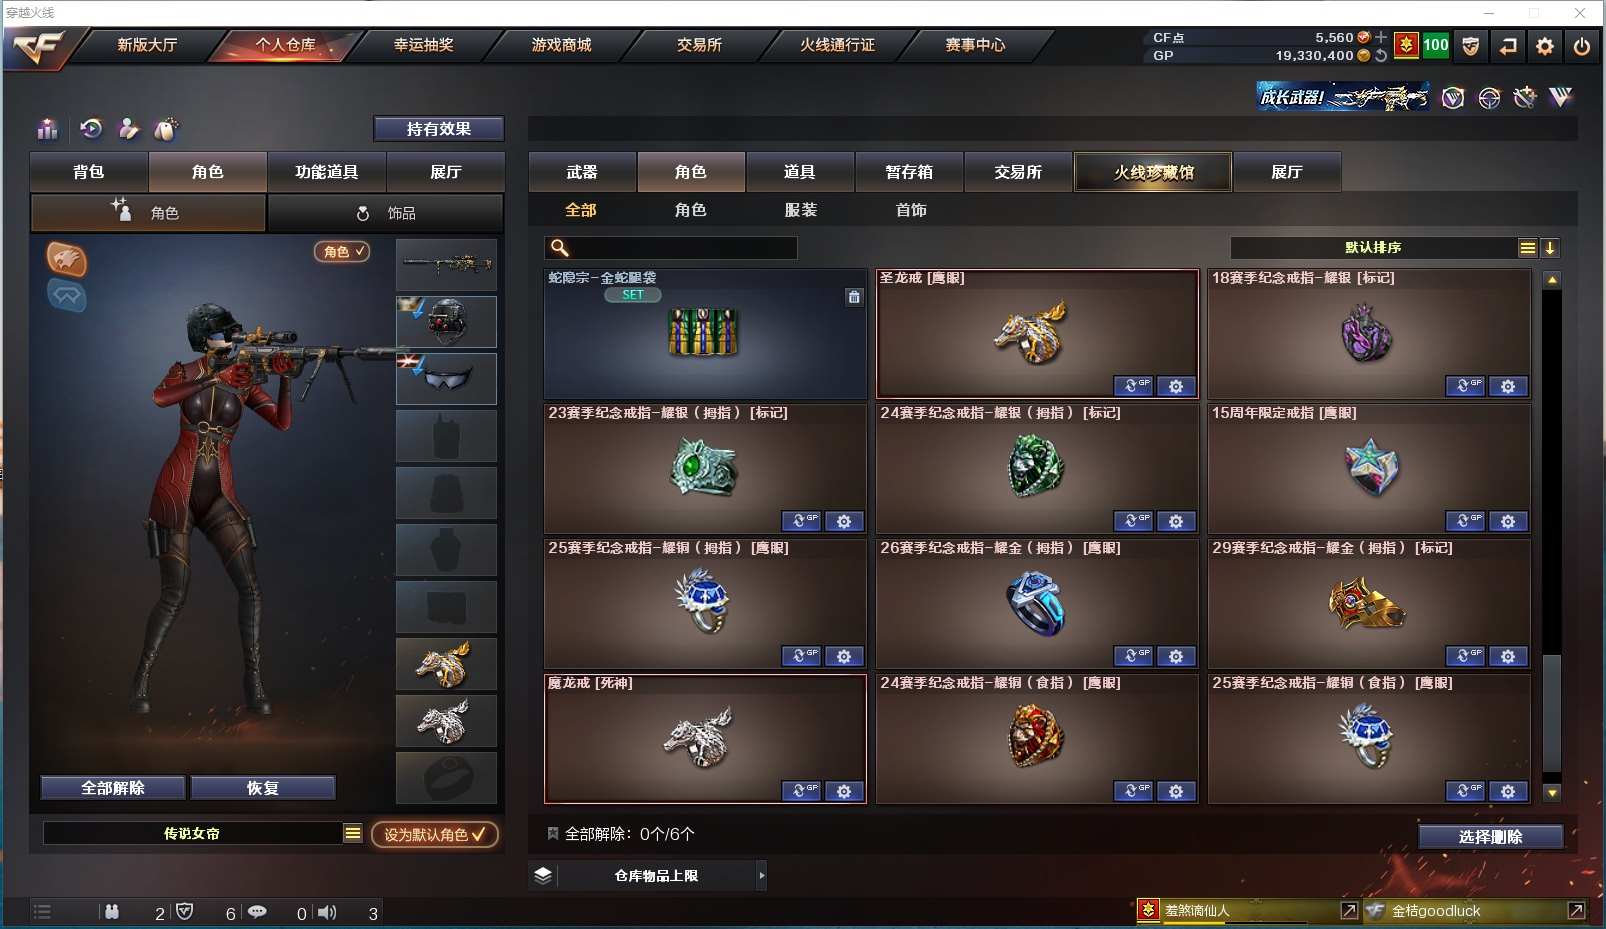The height and width of the screenshot is (929, 1606).
Task: Click the 选择删除 button
Action: pos(1490,837)
